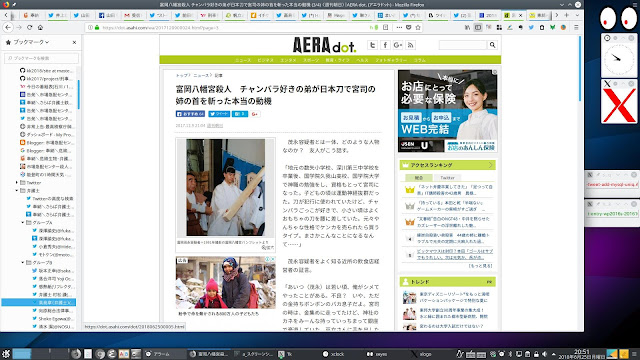Click the Facebook おすすめ share button
Viewport: 640px width, 360px height.
pos(190,114)
